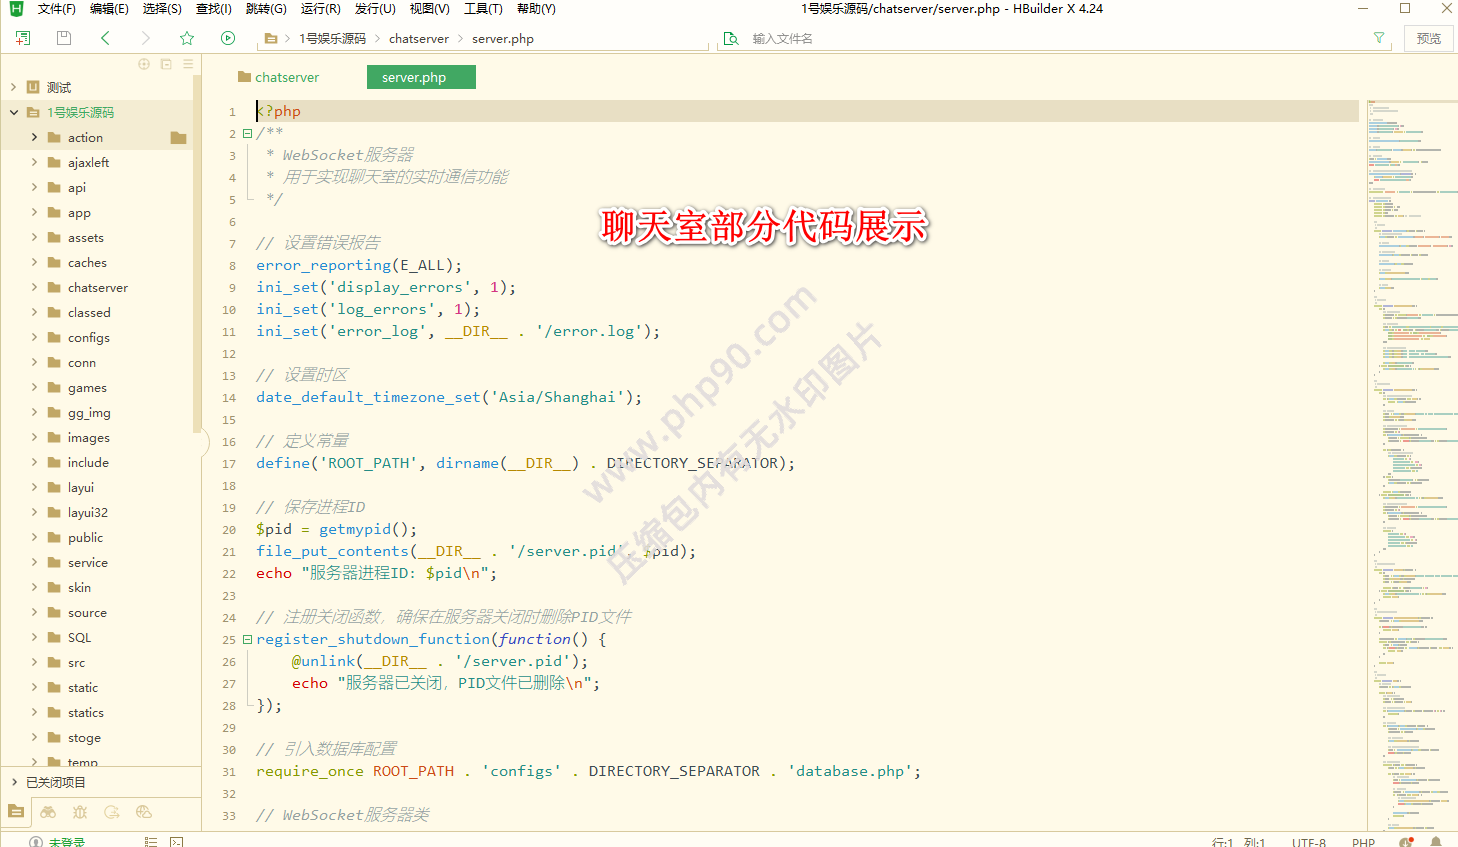
Task: Collapse the 1号娱乐源码 project tree
Action: pos(14,113)
